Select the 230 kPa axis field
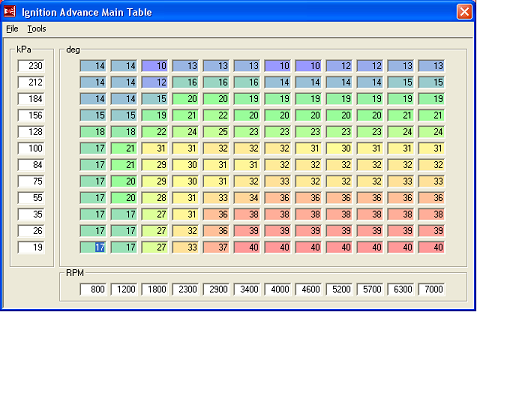 pyautogui.click(x=31, y=66)
